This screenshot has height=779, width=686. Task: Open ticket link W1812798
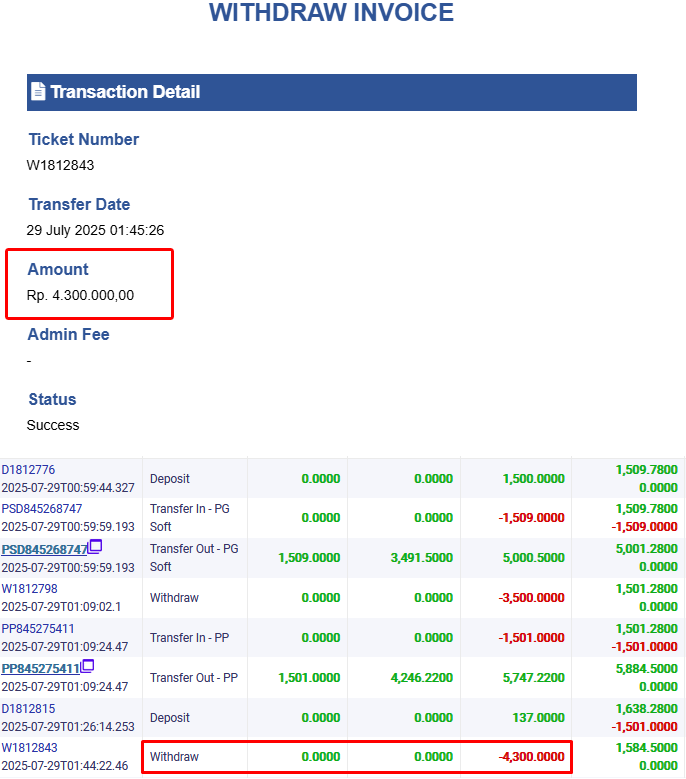(30, 589)
